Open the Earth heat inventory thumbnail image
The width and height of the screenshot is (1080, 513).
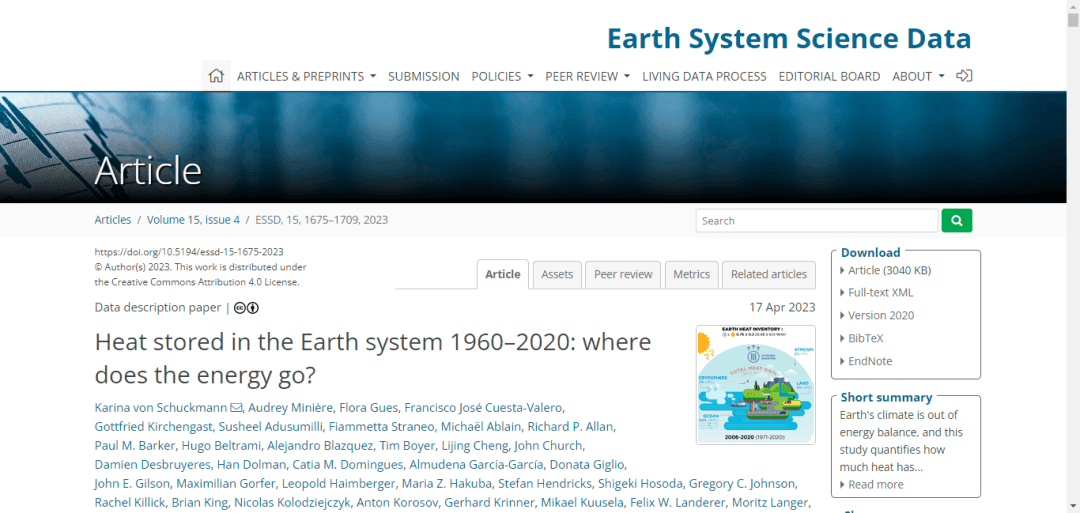click(755, 384)
